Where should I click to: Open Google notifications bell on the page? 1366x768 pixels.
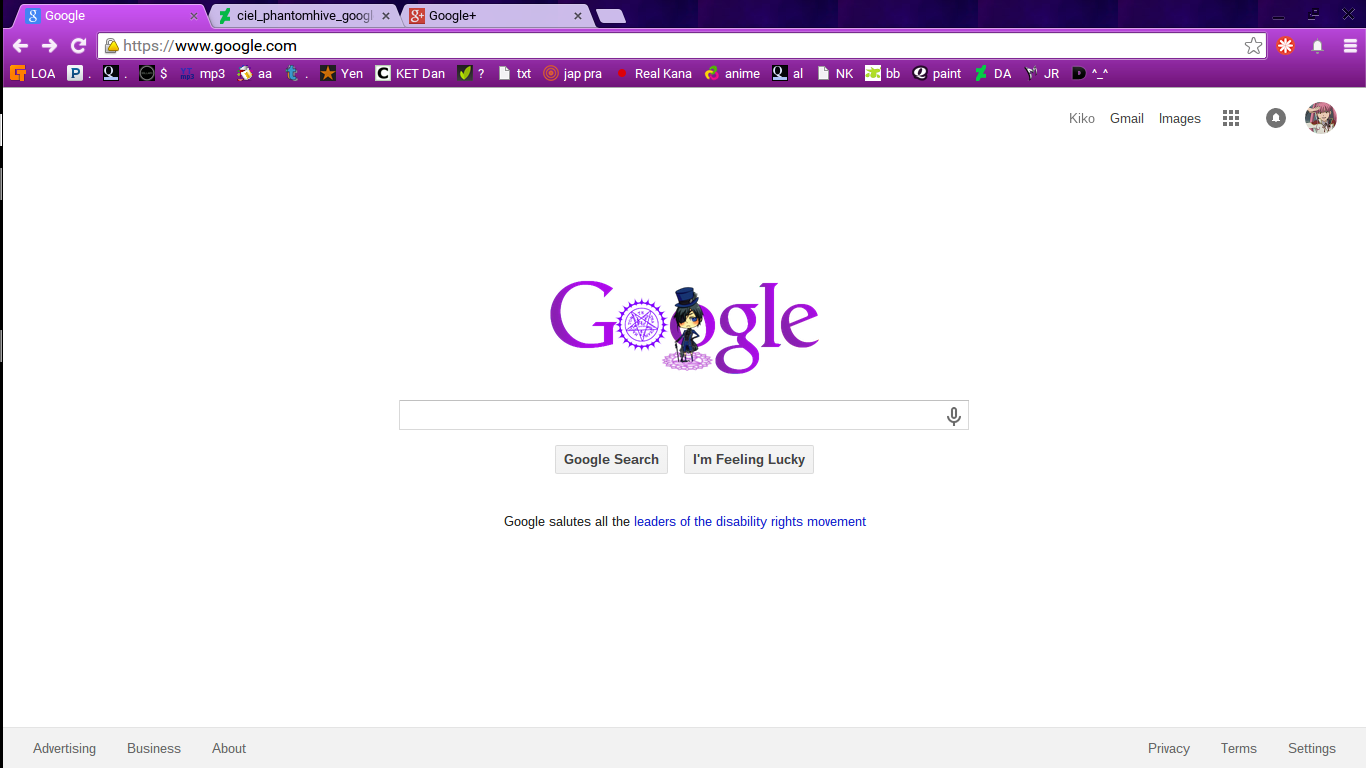[x=1276, y=118]
